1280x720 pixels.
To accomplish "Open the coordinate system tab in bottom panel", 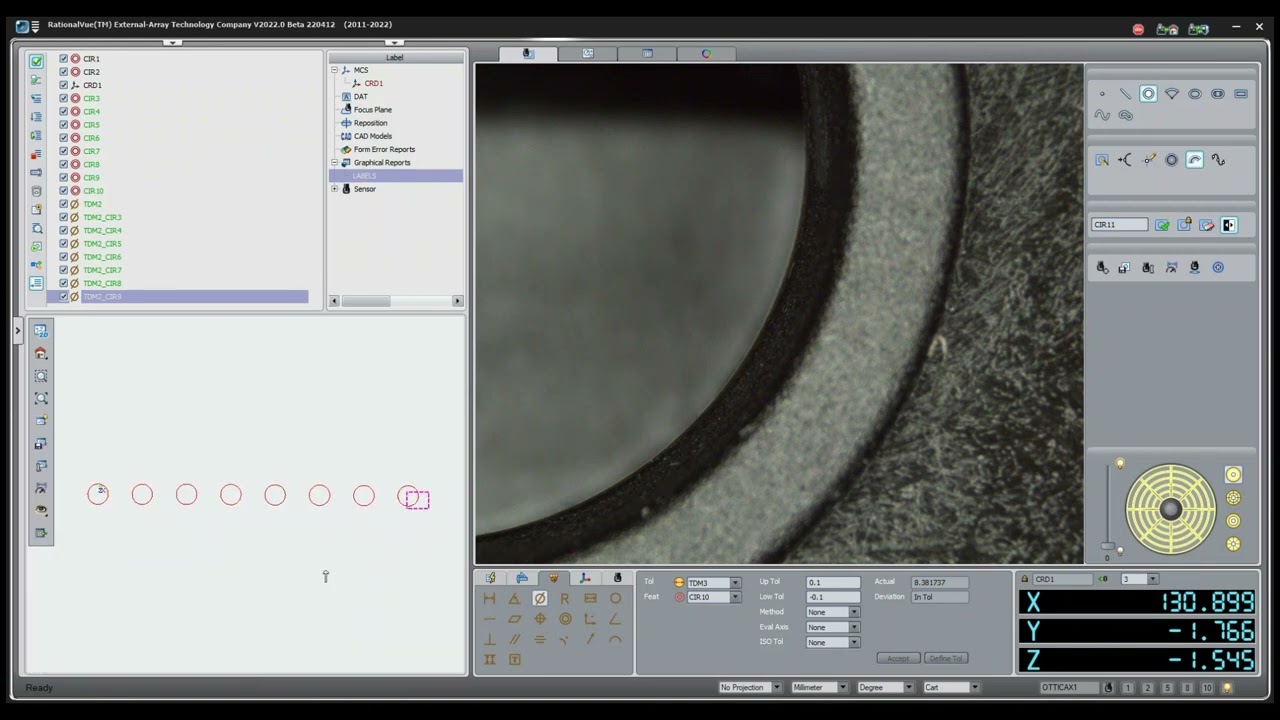I will [x=585, y=578].
